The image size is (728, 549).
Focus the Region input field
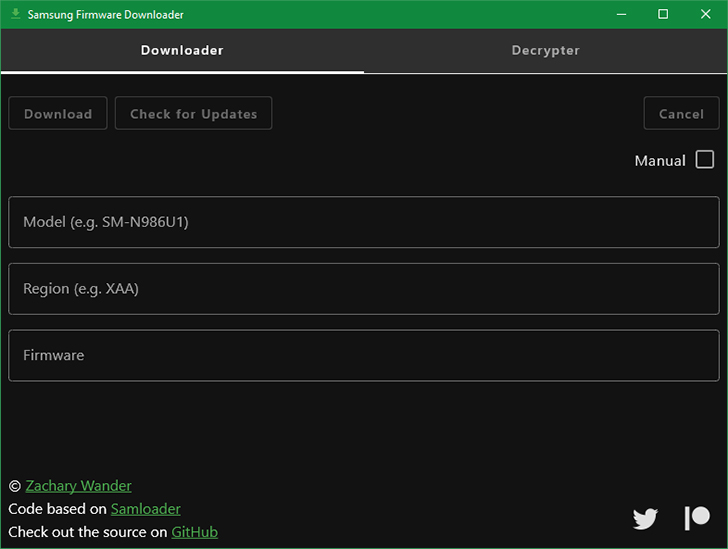click(364, 289)
